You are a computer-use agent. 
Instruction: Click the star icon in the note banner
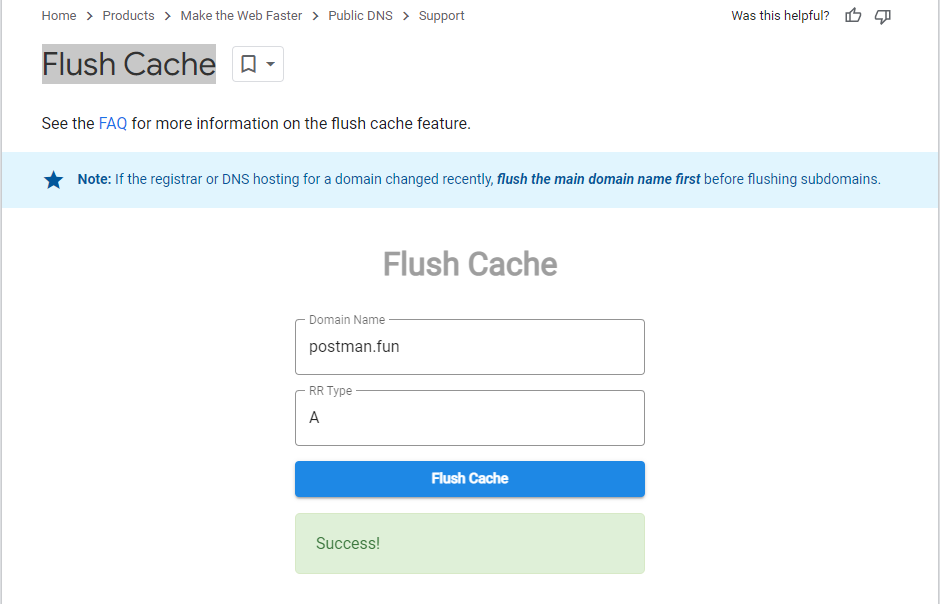click(x=53, y=180)
